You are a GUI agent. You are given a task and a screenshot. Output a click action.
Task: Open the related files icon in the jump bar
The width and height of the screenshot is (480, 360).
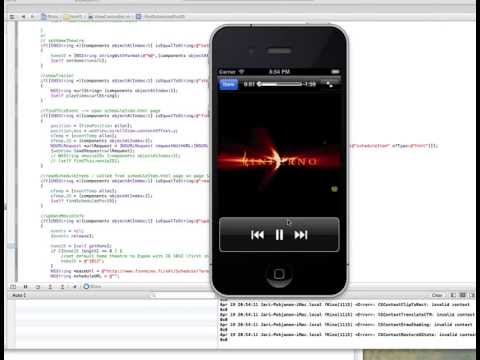(x=12, y=16)
